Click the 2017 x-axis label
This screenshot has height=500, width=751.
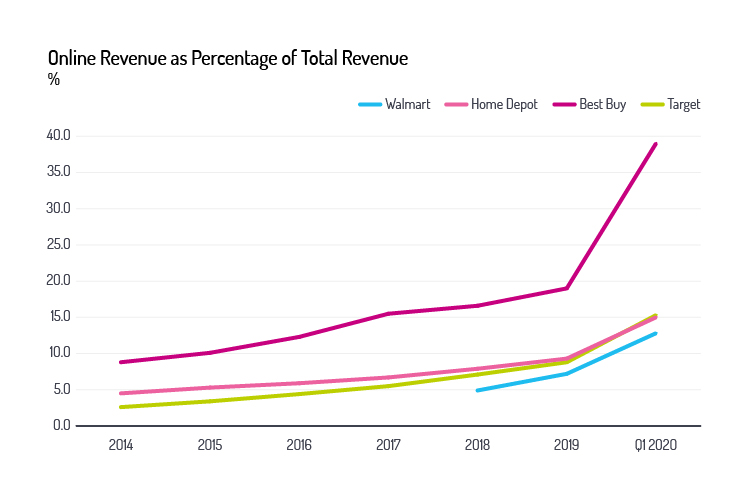pos(388,445)
